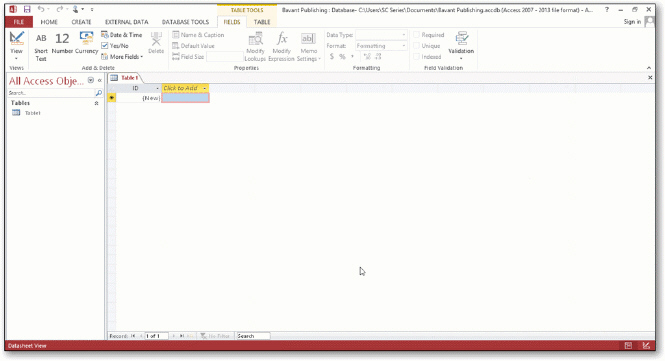The width and height of the screenshot is (665, 361).
Task: Tick the Unique checkbox
Action: point(416,46)
